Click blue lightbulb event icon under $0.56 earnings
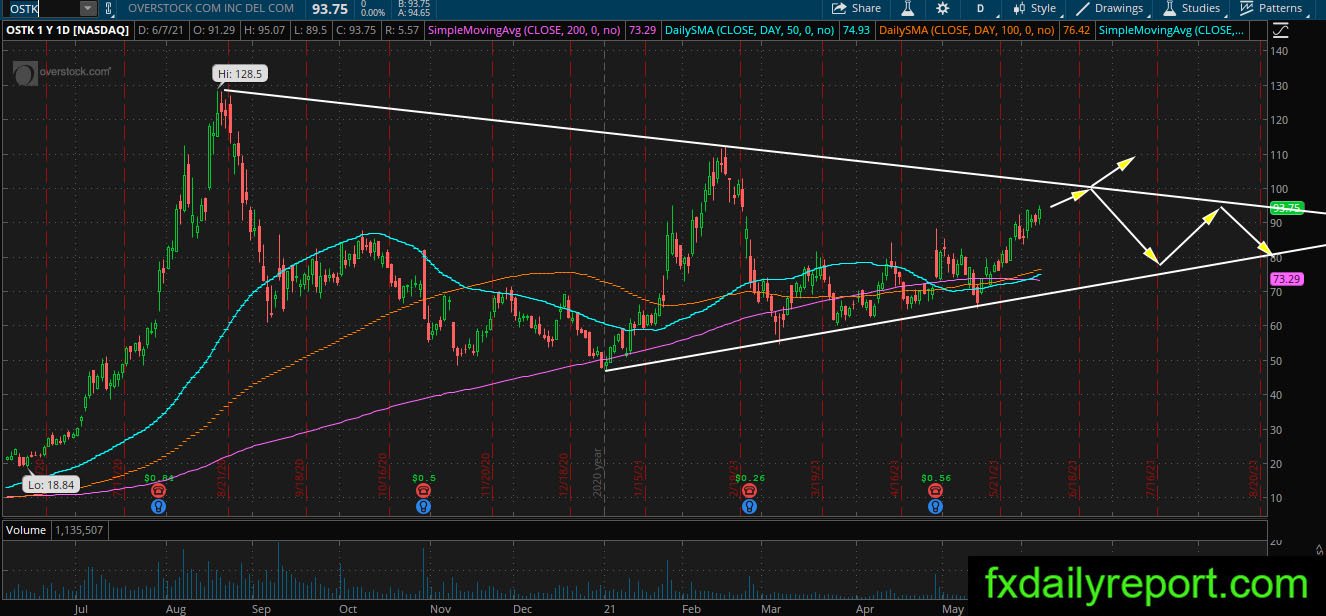The image size is (1326, 616). (935, 507)
